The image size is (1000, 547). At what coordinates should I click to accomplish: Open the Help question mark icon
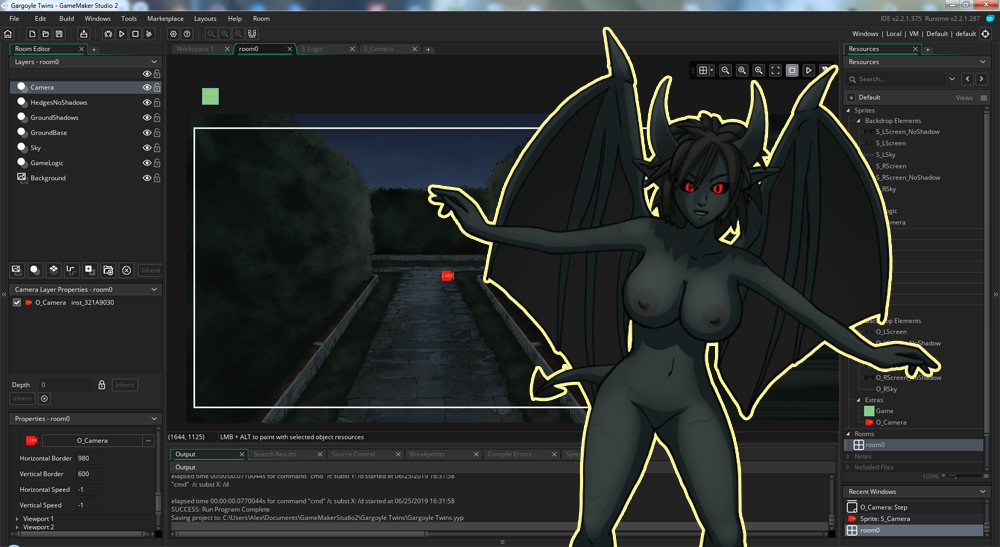(x=187, y=34)
